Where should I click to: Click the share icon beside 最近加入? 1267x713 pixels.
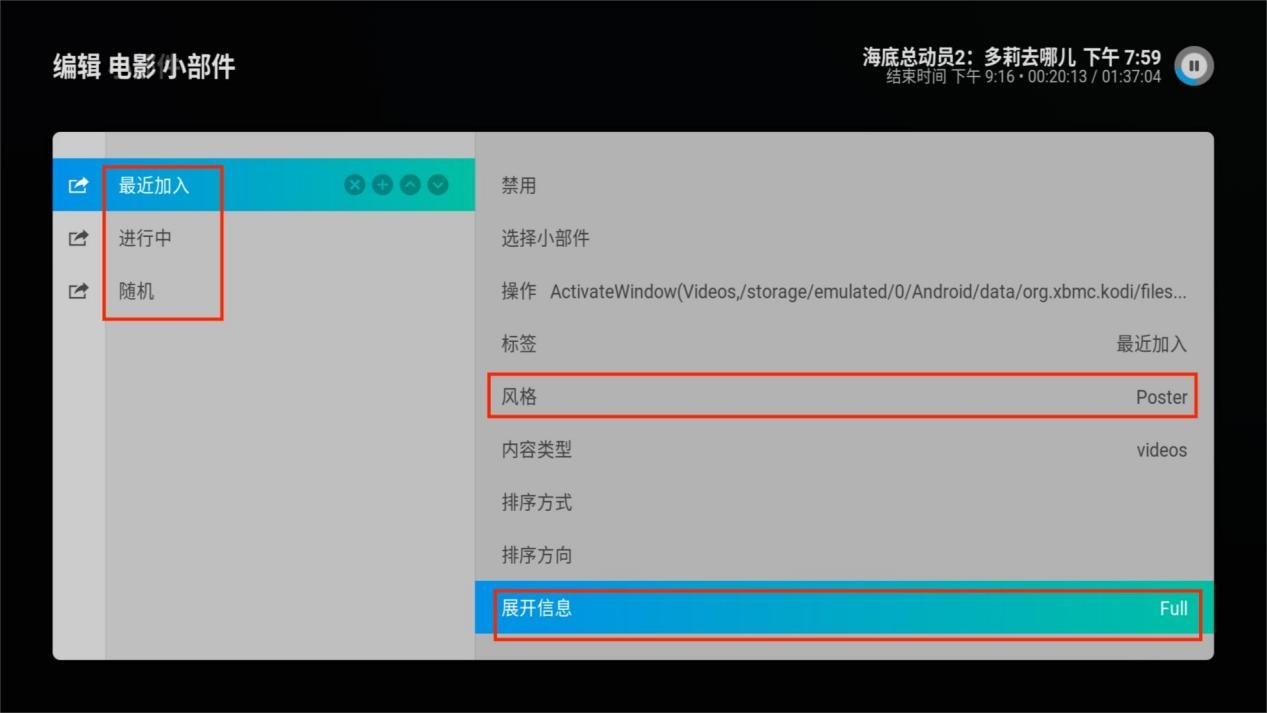click(78, 185)
